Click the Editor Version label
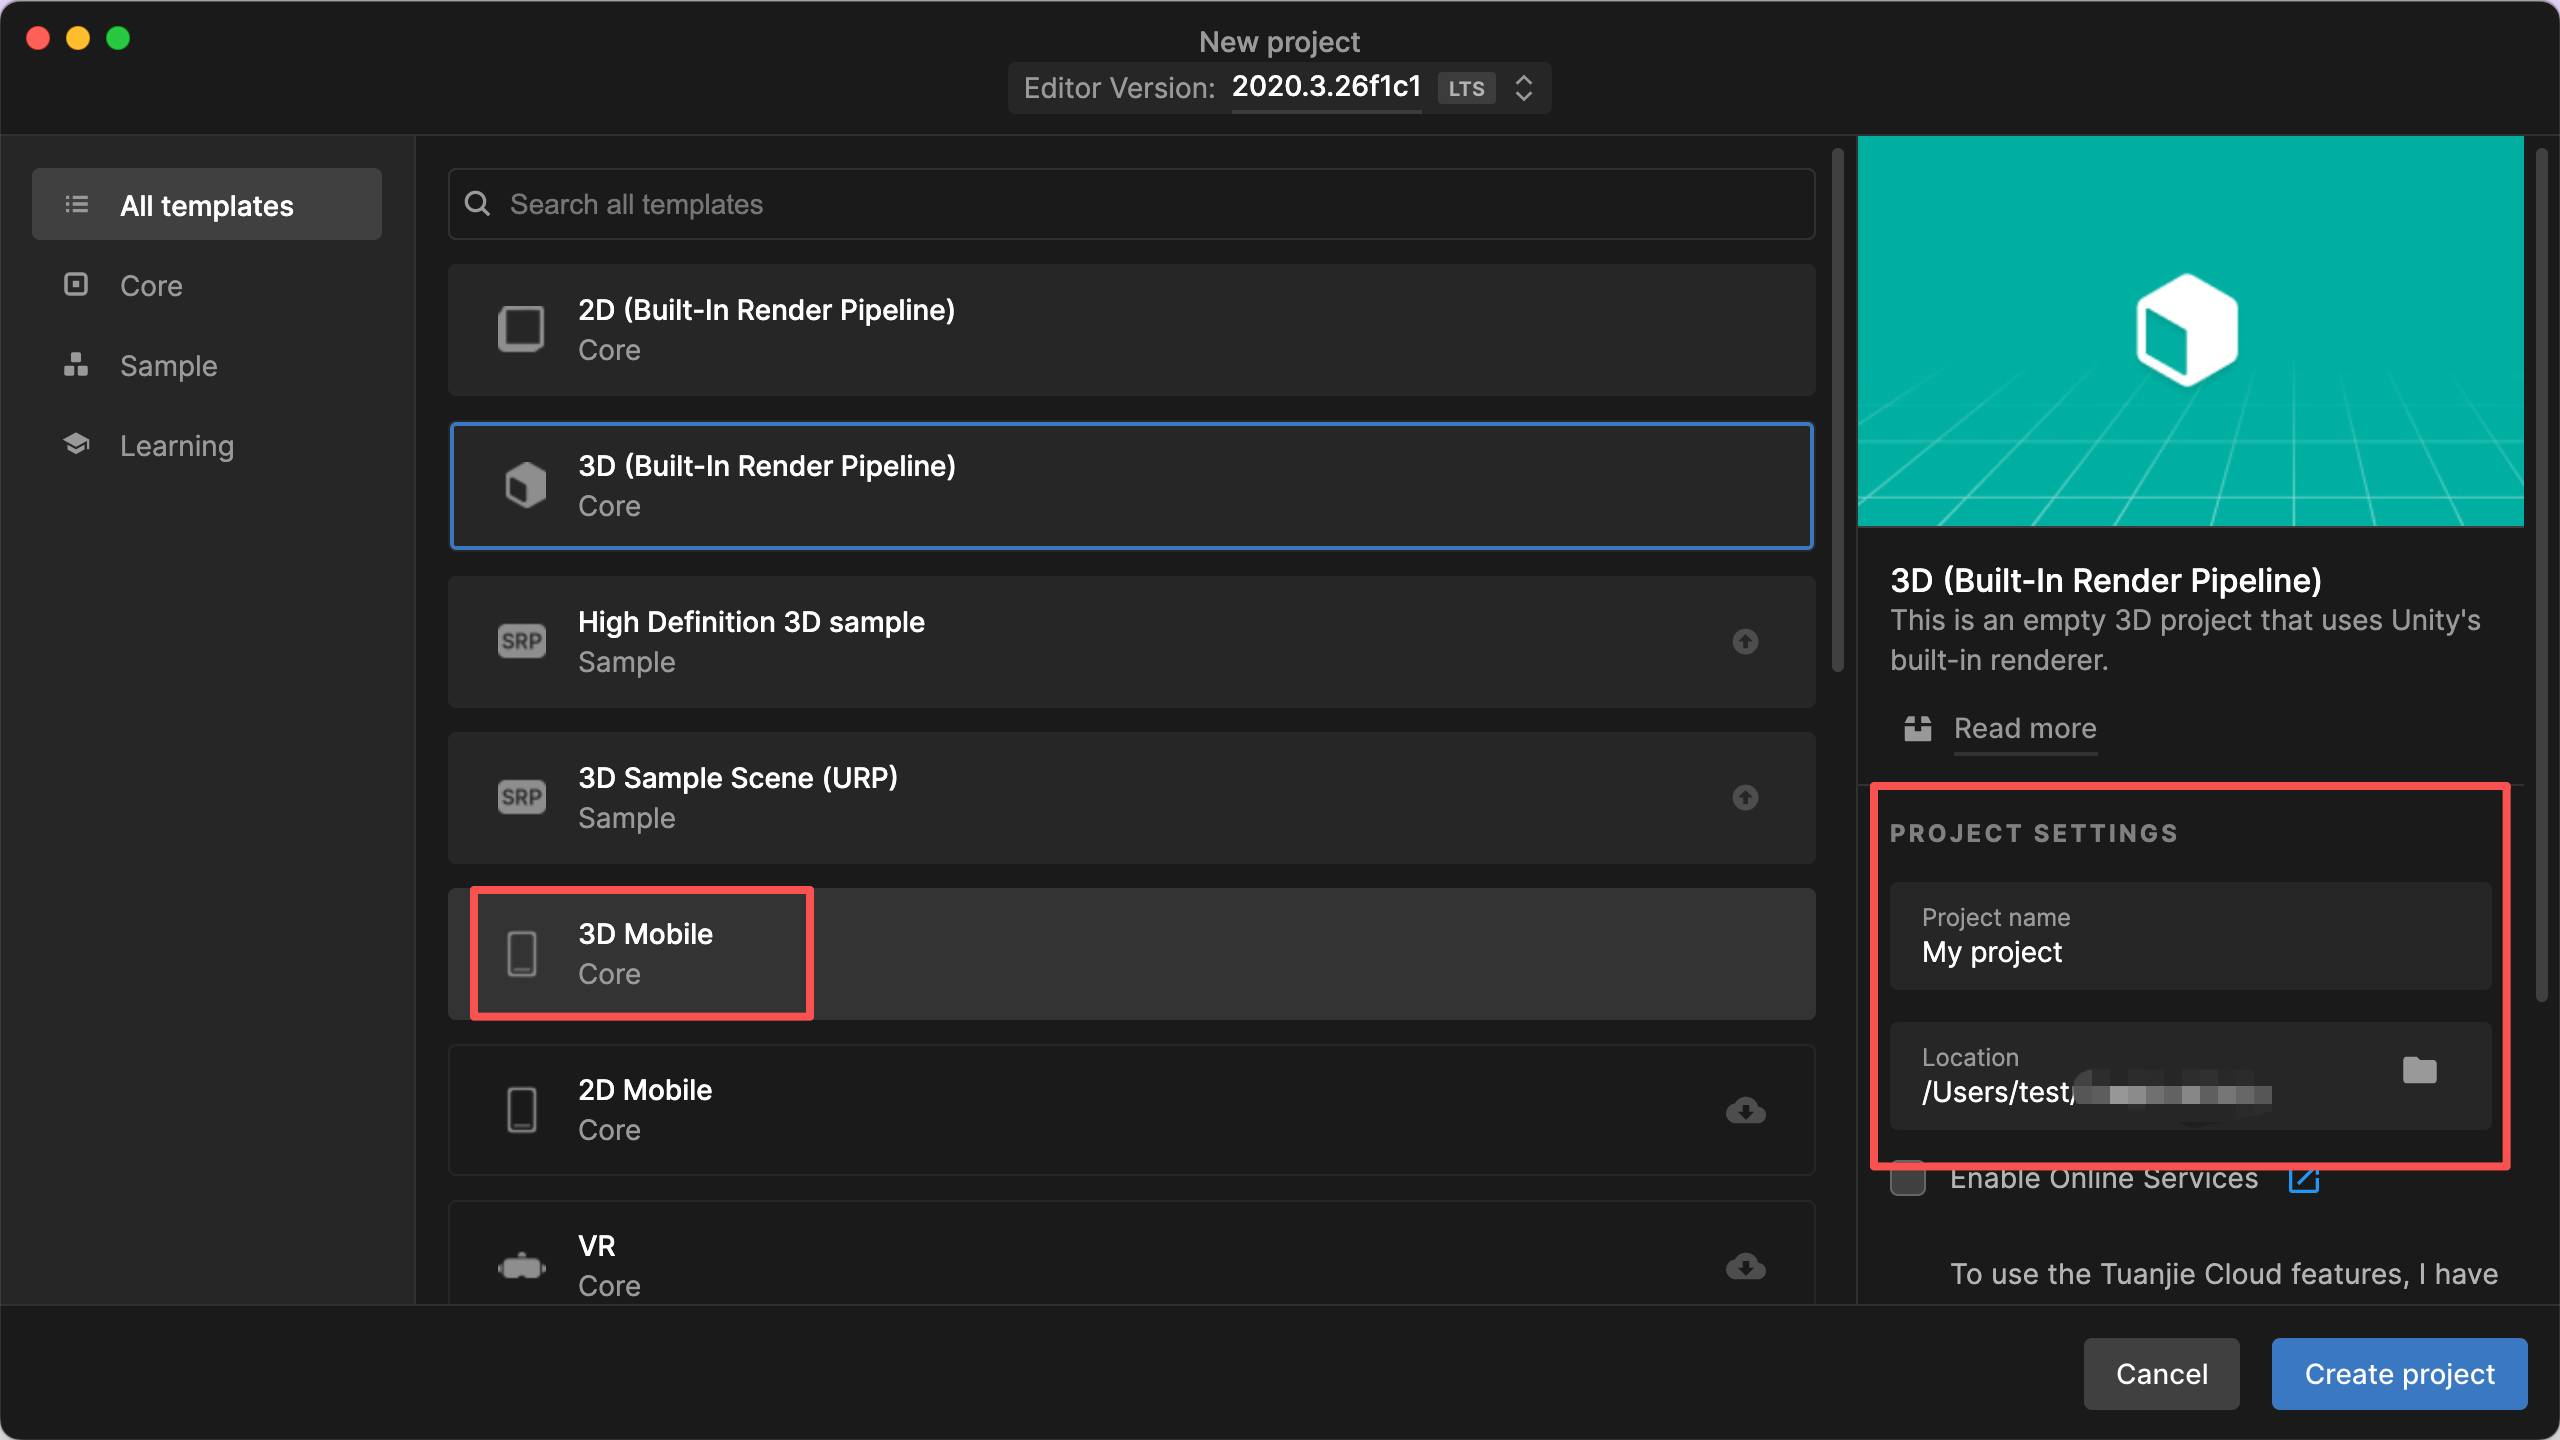 [x=1119, y=88]
